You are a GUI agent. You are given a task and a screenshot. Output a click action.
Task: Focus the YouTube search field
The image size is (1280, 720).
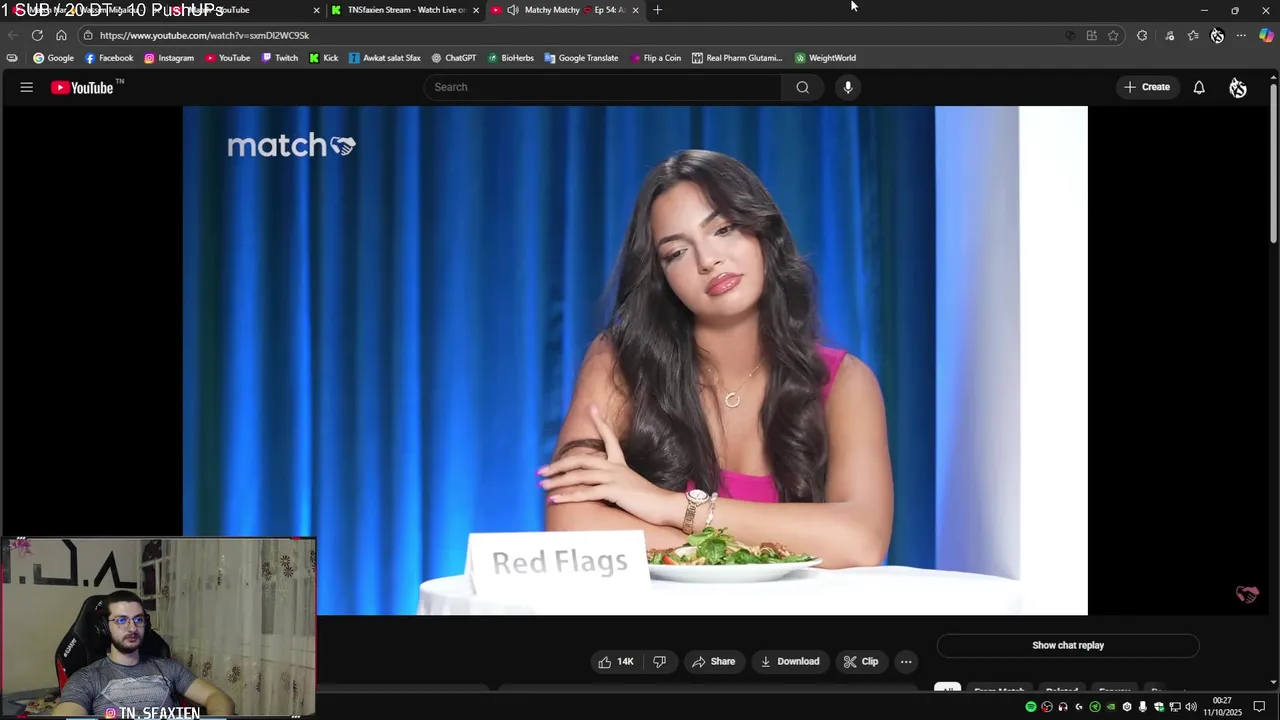[x=603, y=87]
